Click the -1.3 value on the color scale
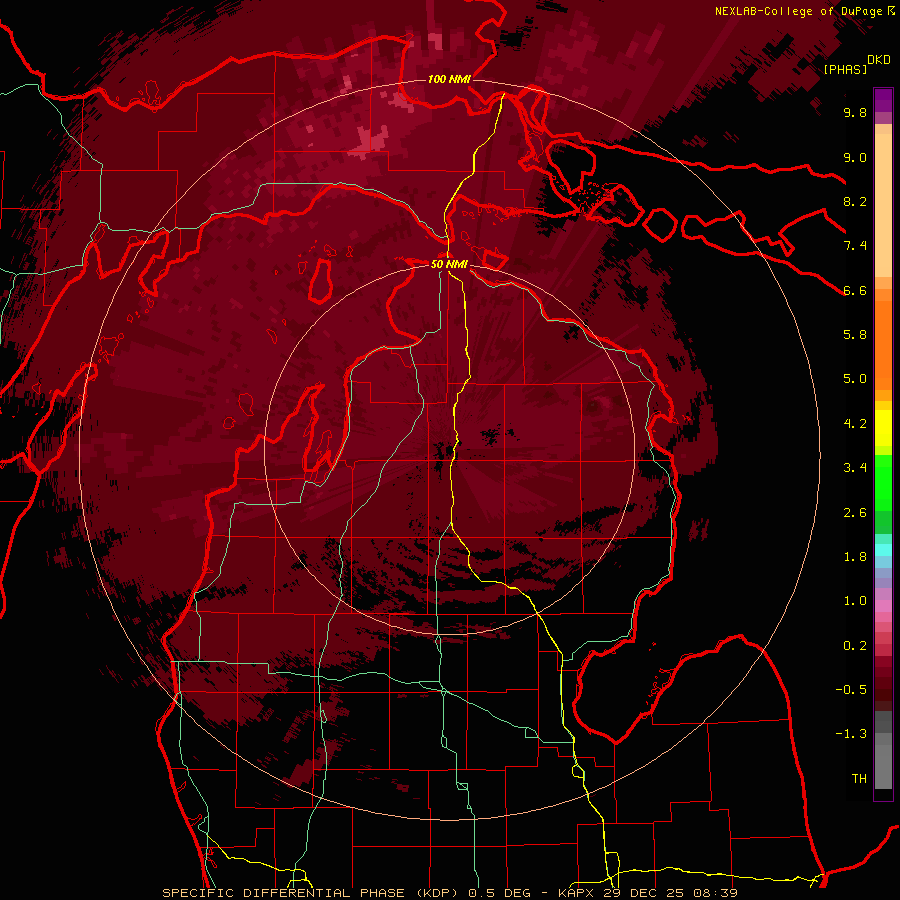The height and width of the screenshot is (900, 900). coord(851,734)
